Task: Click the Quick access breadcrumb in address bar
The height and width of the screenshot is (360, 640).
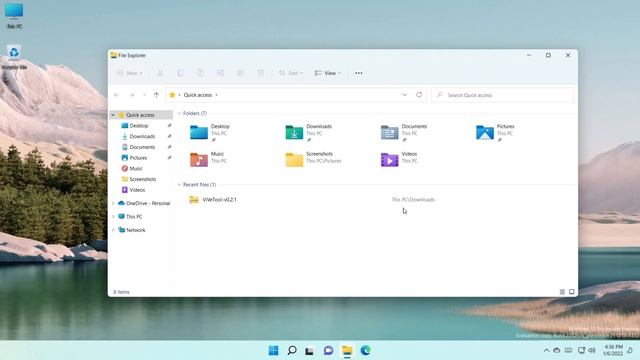Action: pyautogui.click(x=198, y=95)
